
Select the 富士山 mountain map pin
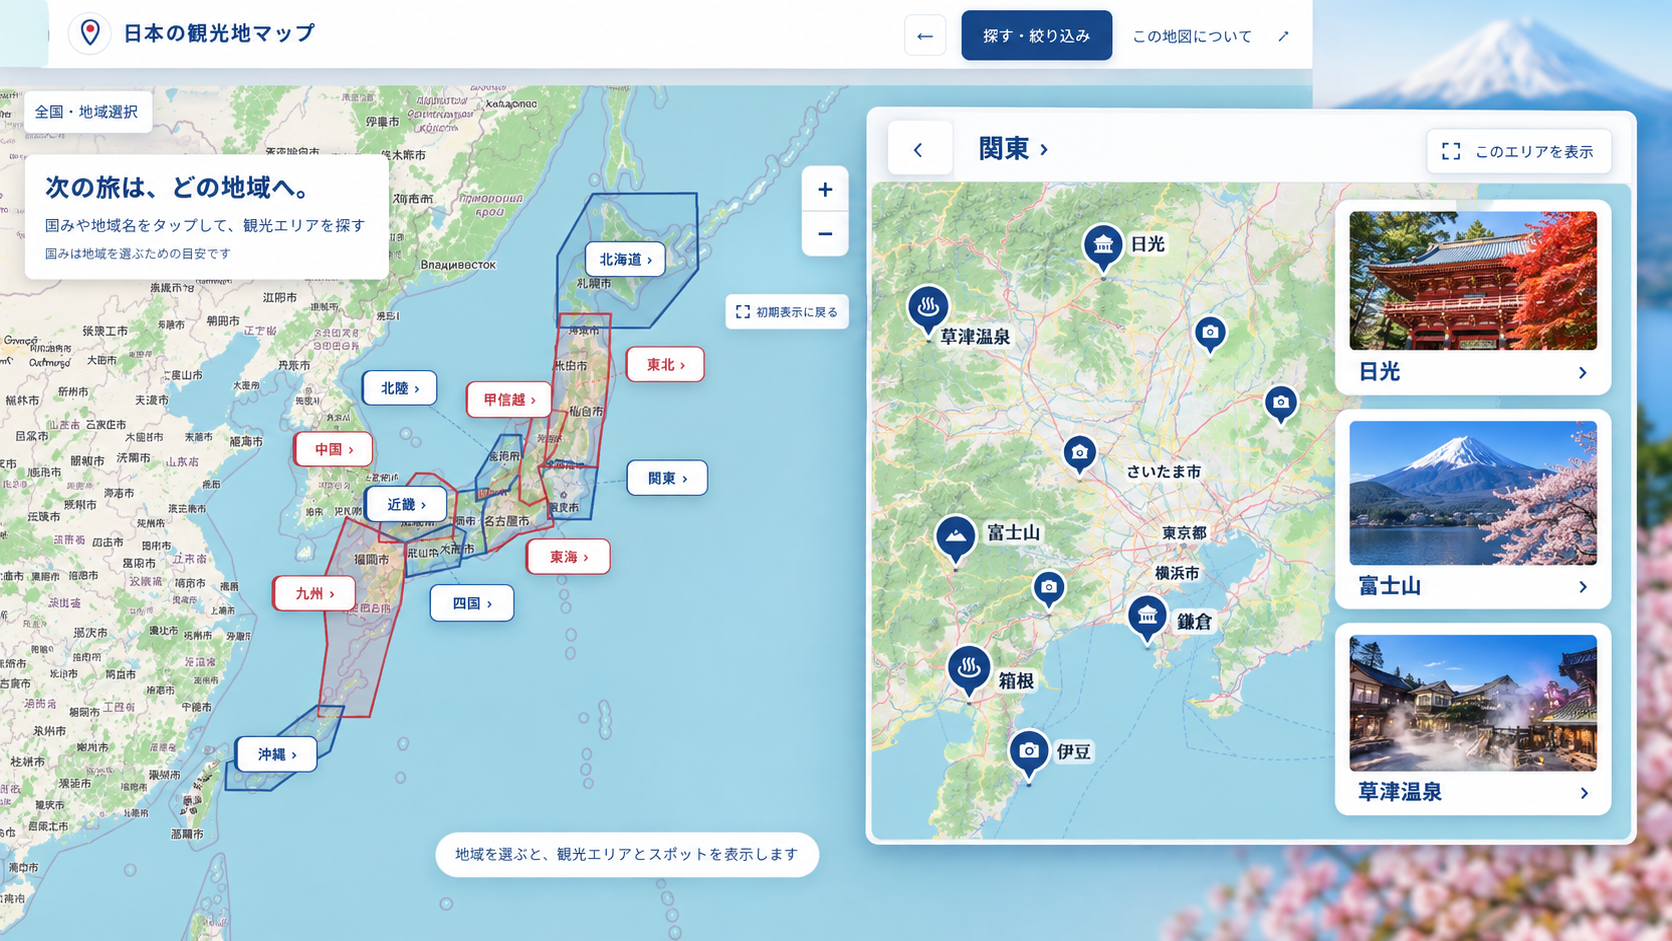pyautogui.click(x=956, y=539)
